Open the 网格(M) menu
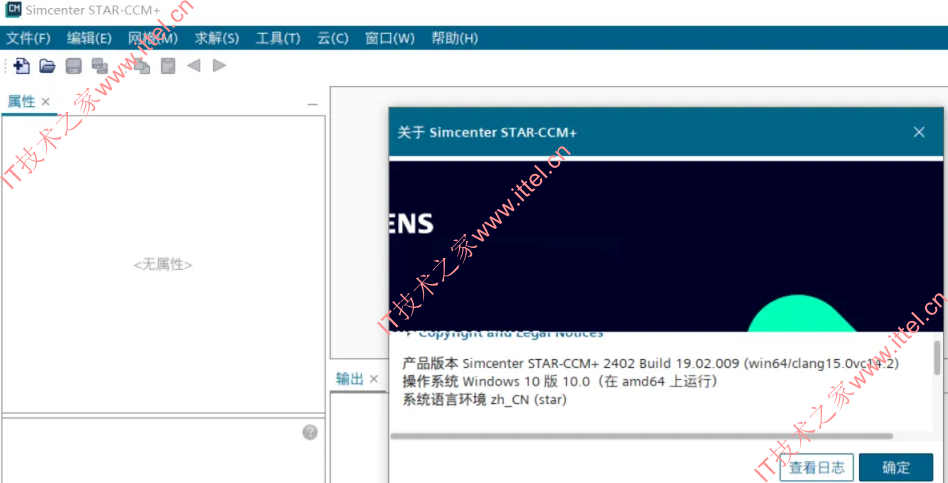This screenshot has width=948, height=483. click(153, 38)
